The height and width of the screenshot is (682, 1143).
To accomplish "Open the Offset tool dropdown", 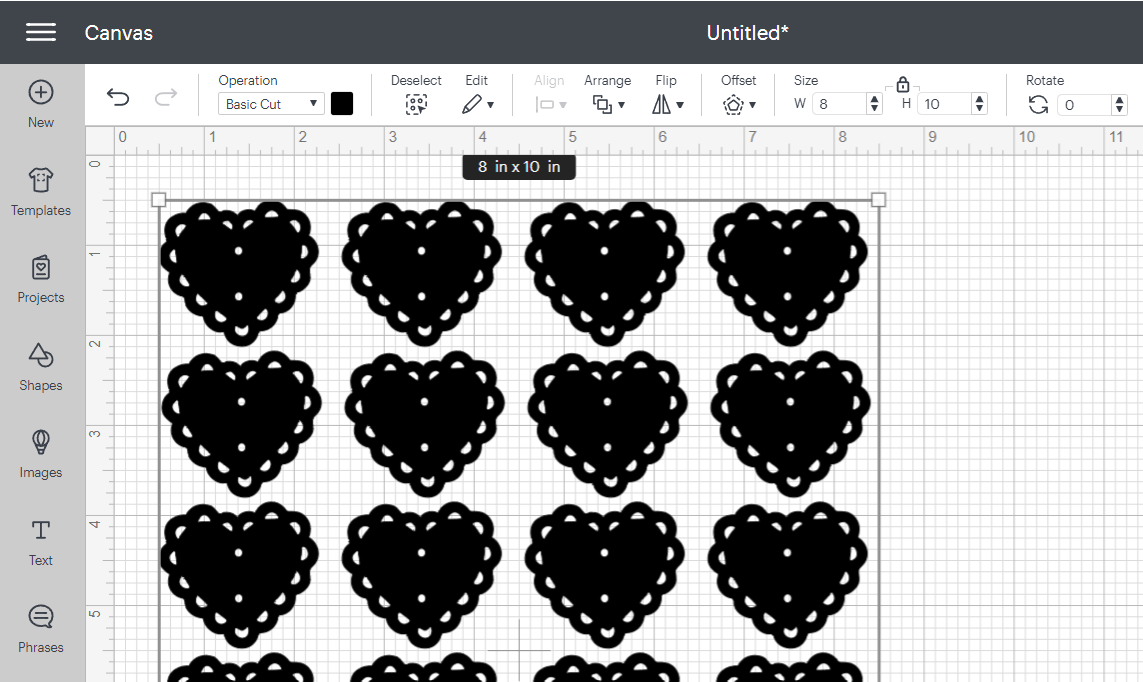I will coord(738,104).
